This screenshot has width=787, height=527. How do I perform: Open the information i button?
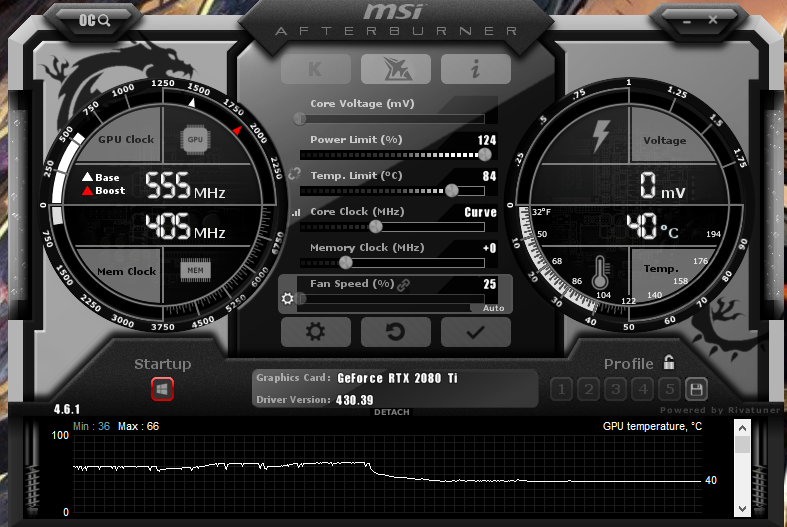point(476,69)
